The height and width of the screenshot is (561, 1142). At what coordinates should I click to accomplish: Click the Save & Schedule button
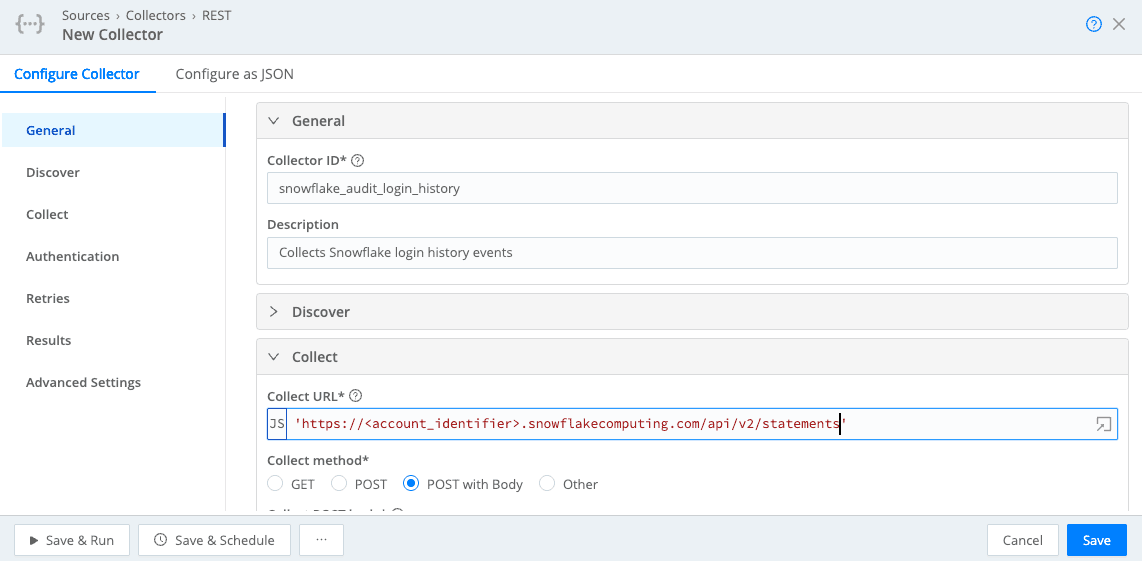point(214,540)
